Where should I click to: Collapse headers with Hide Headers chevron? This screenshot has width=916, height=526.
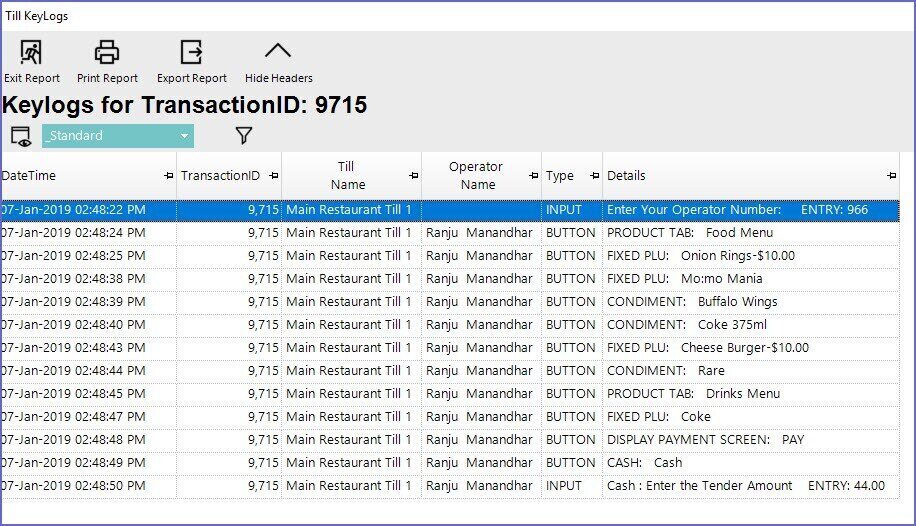coord(278,52)
